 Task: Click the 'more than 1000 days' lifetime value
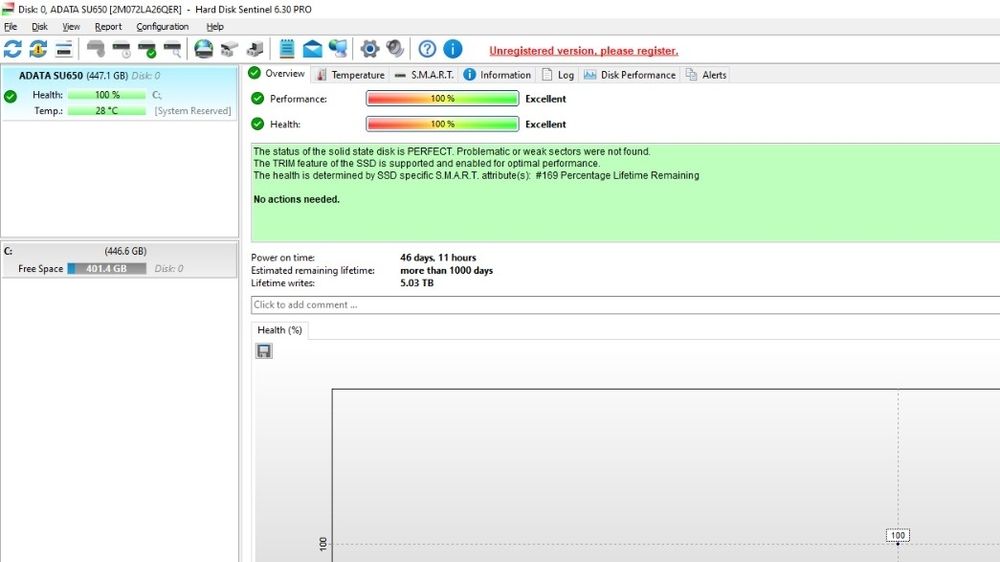coord(446,270)
